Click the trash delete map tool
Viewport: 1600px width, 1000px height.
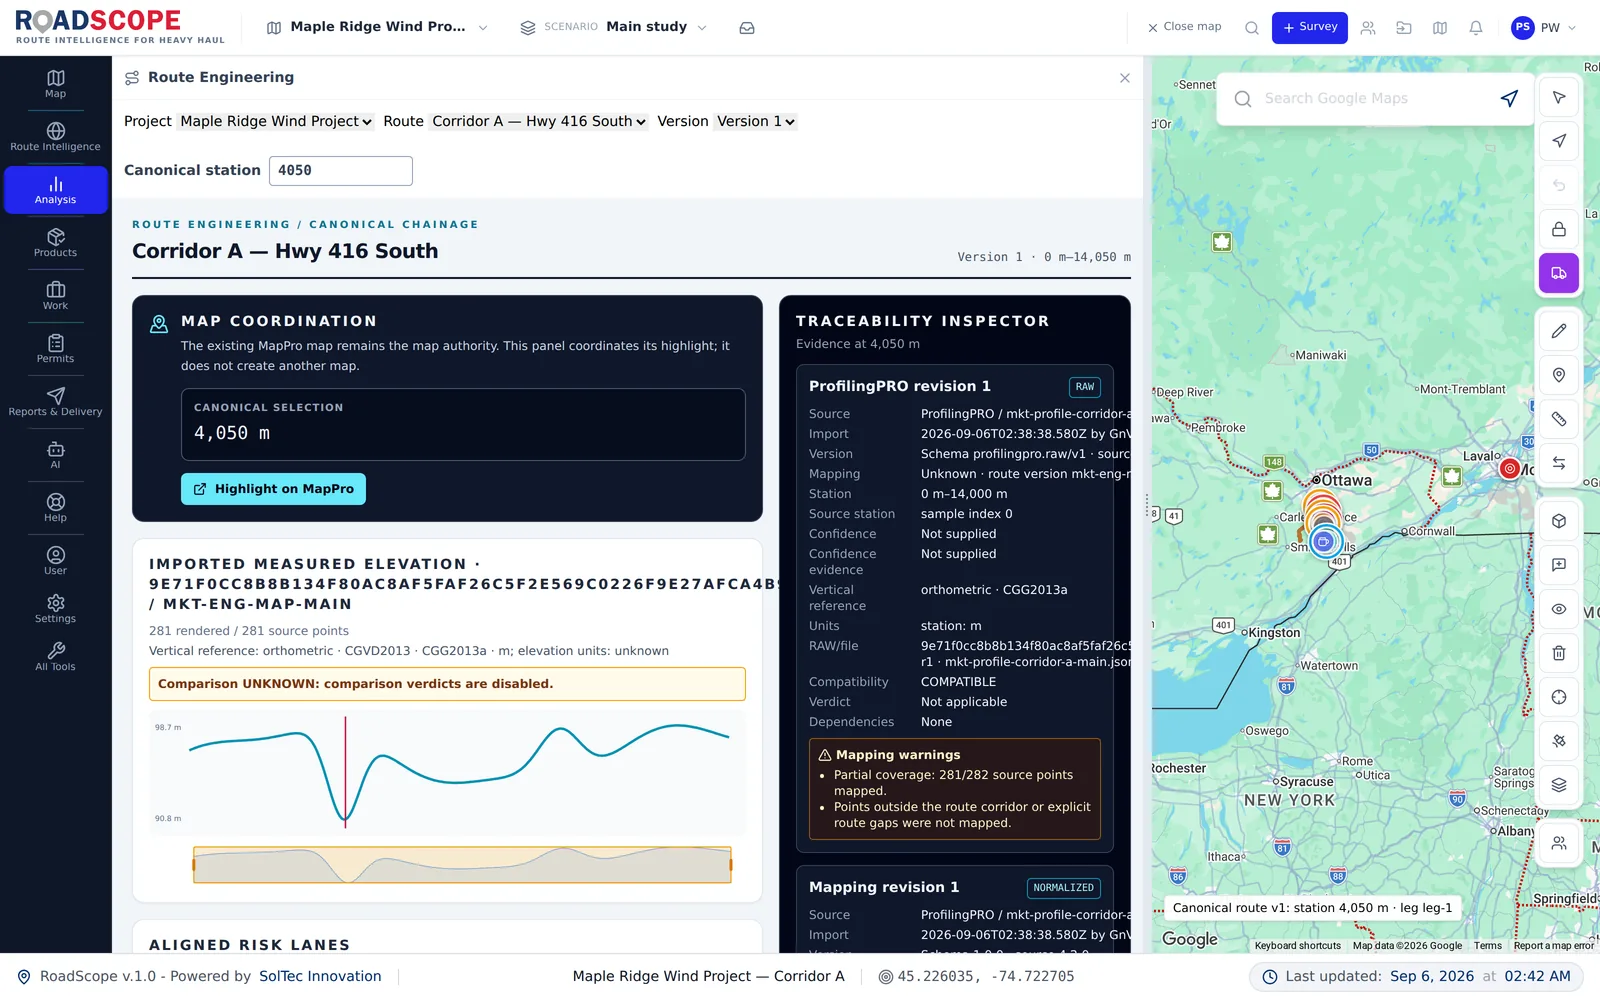tap(1559, 653)
